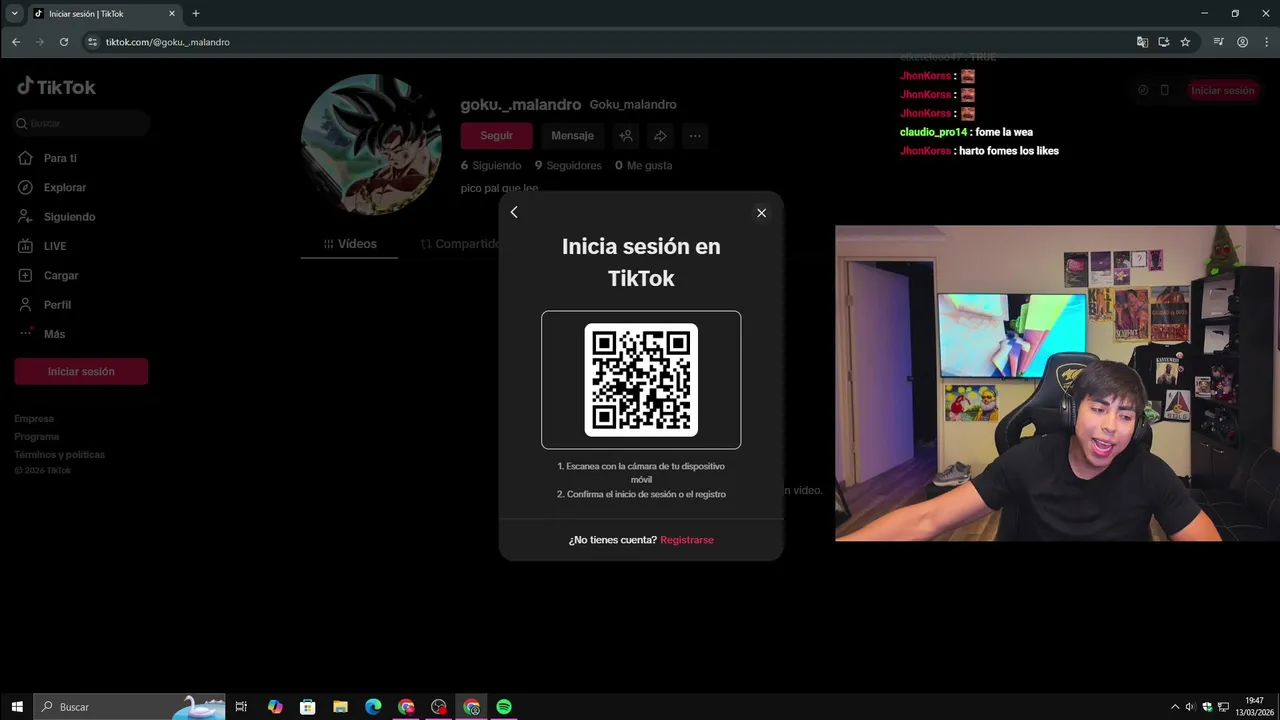
Task: Open Spotify from taskbar
Action: pos(504,707)
